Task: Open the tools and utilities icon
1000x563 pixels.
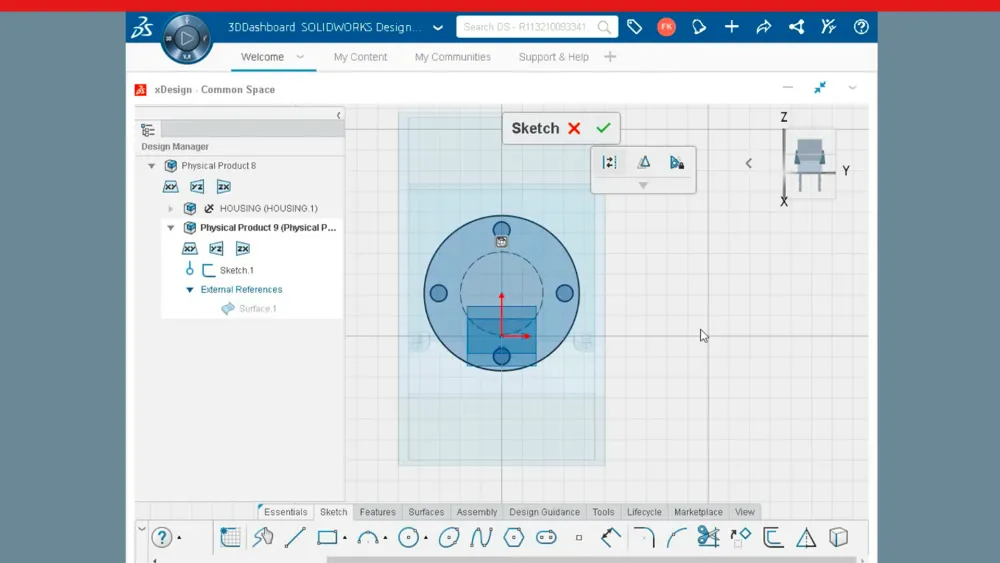Action: [x=828, y=27]
